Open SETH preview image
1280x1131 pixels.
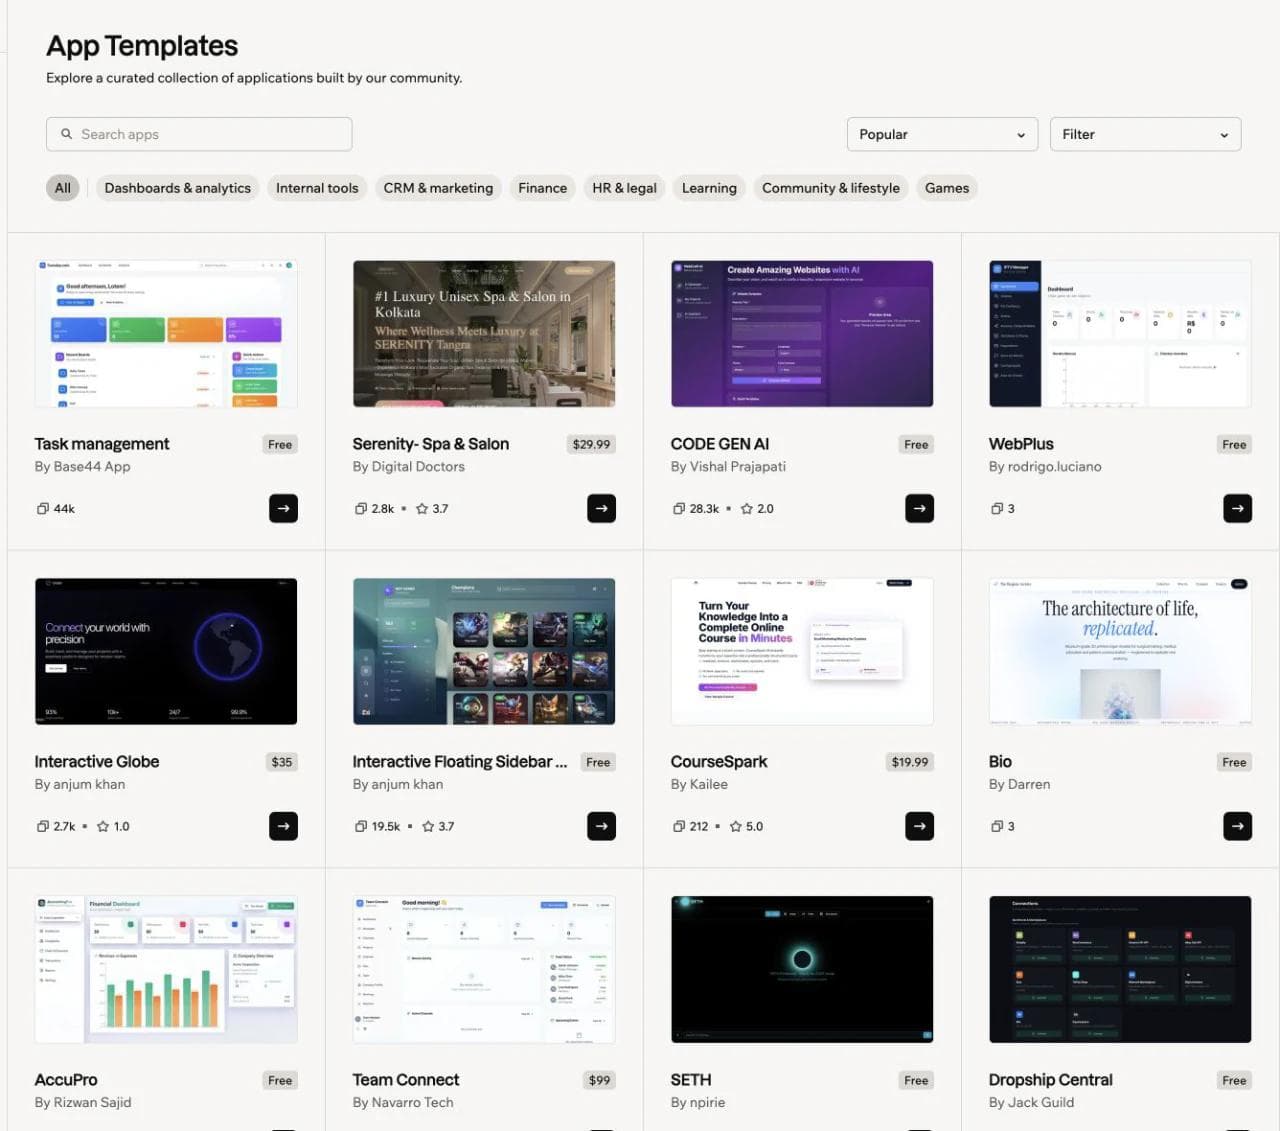[802, 970]
